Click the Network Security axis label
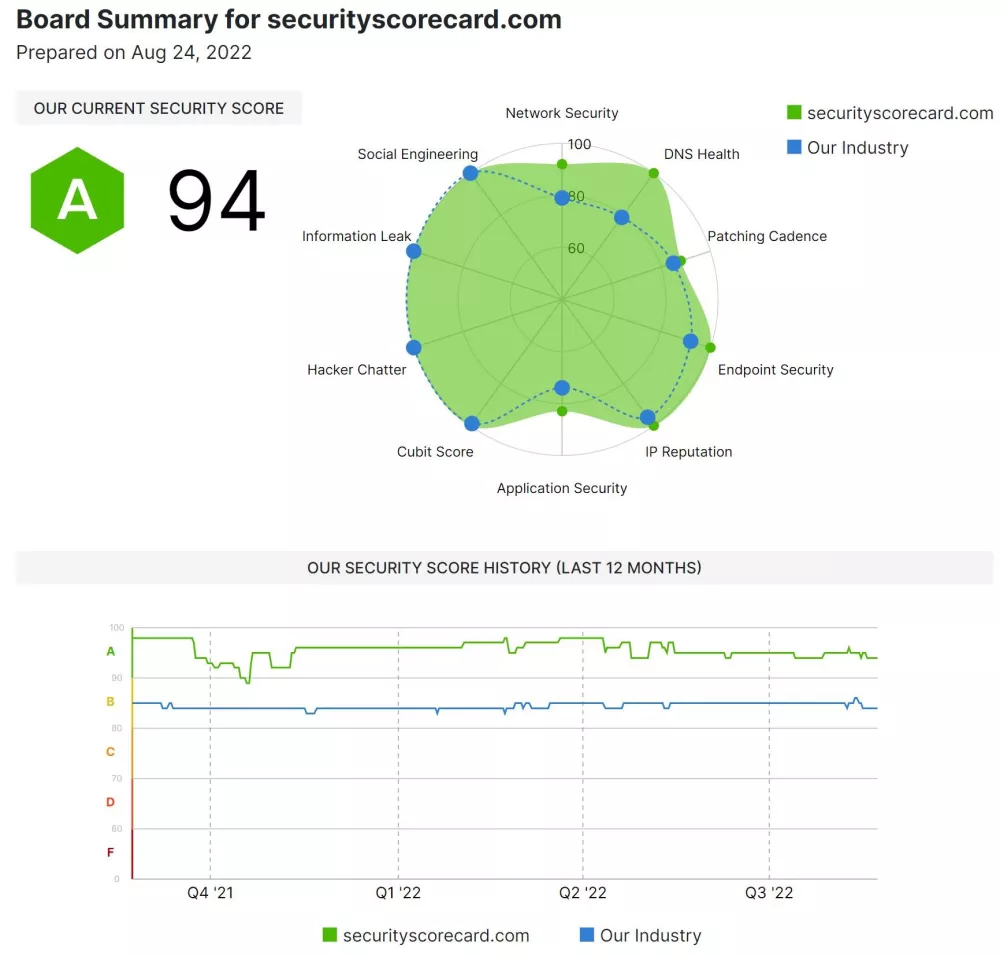1000x956 pixels. [562, 113]
